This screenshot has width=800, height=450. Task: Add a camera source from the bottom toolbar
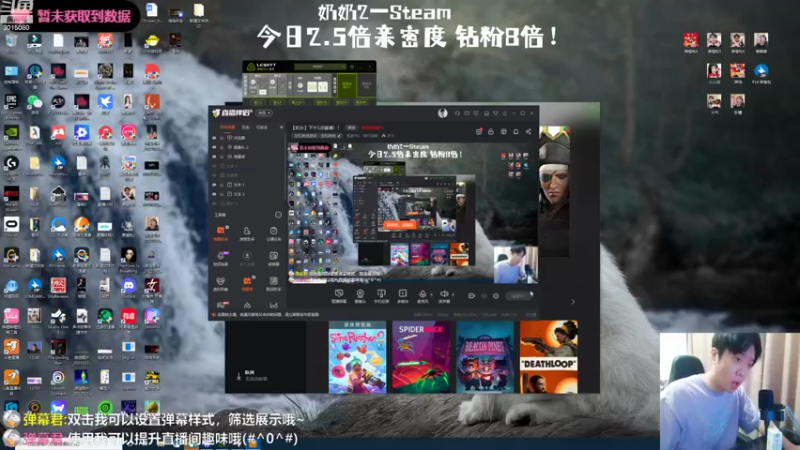click(360, 295)
